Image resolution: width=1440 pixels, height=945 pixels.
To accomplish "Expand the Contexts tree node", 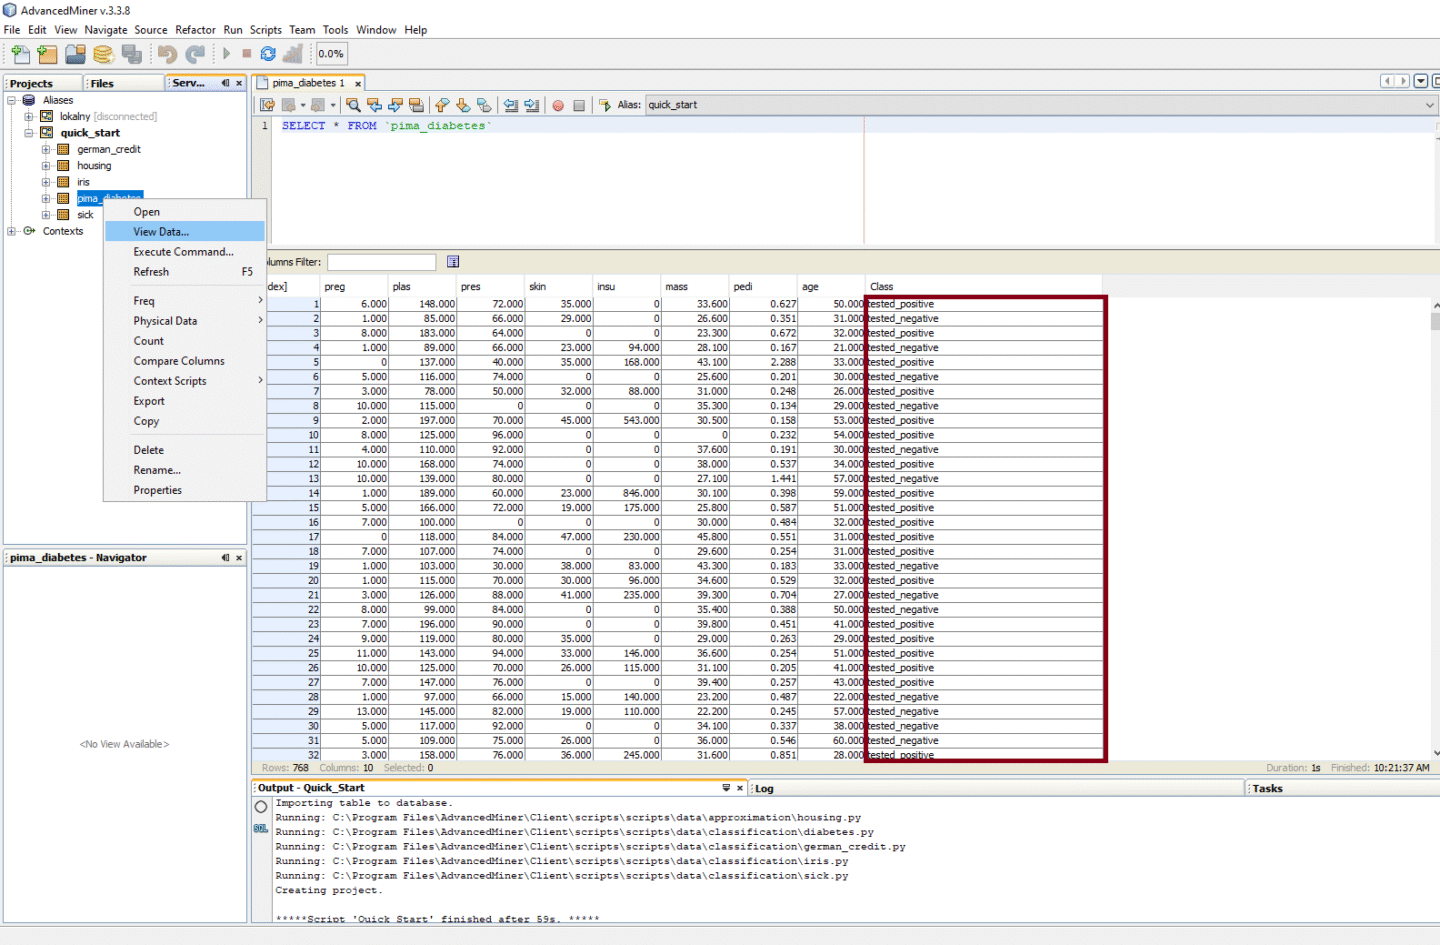I will (x=12, y=231).
